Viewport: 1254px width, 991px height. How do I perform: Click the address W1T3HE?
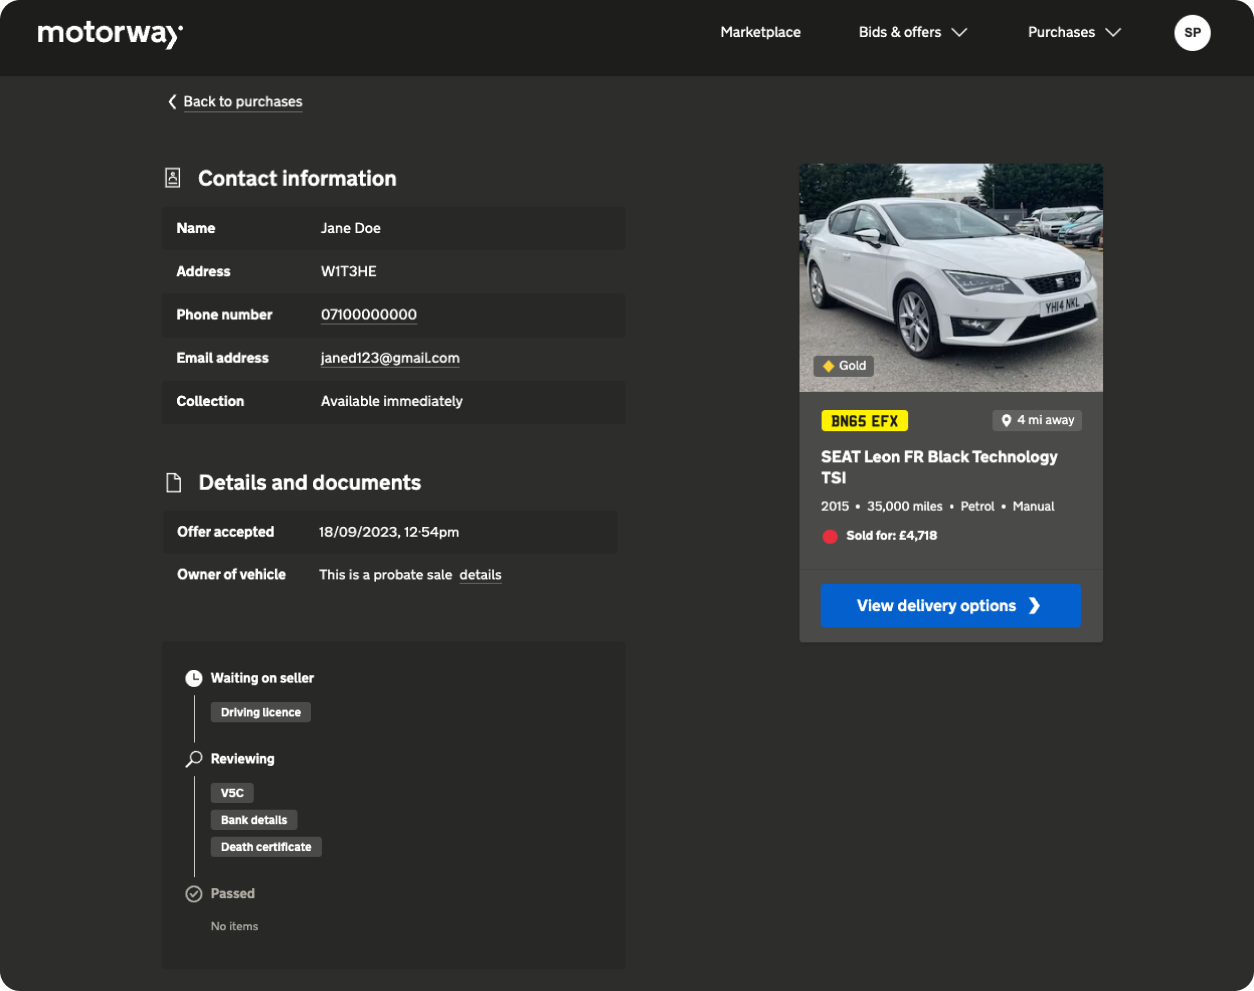coord(349,271)
